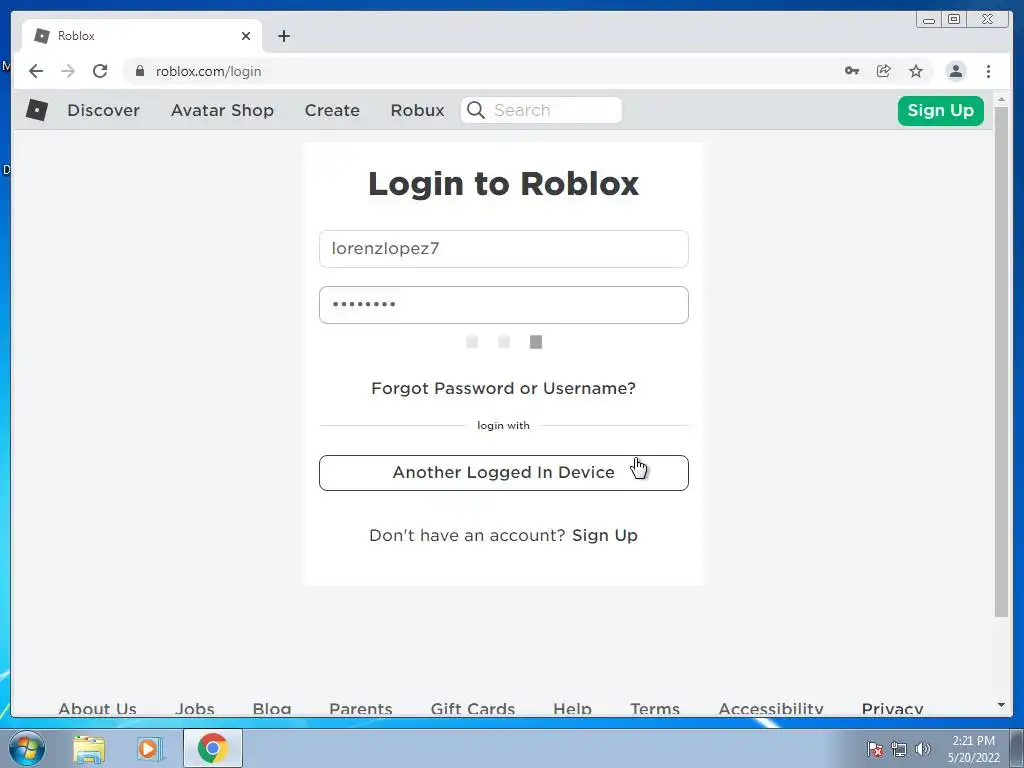Open a new tab with plus button
Viewport: 1024px width, 768px height.
283,36
